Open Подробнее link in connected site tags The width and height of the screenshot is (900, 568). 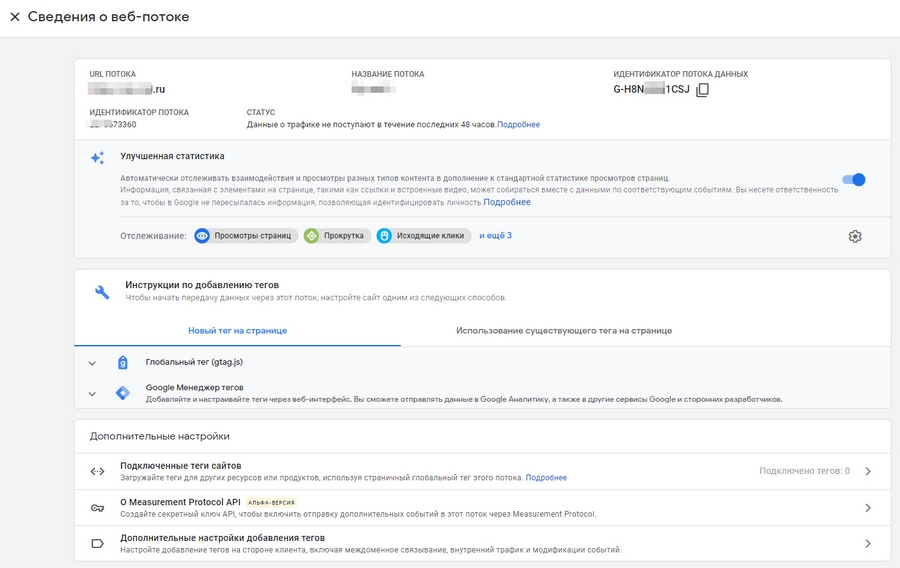(x=546, y=477)
